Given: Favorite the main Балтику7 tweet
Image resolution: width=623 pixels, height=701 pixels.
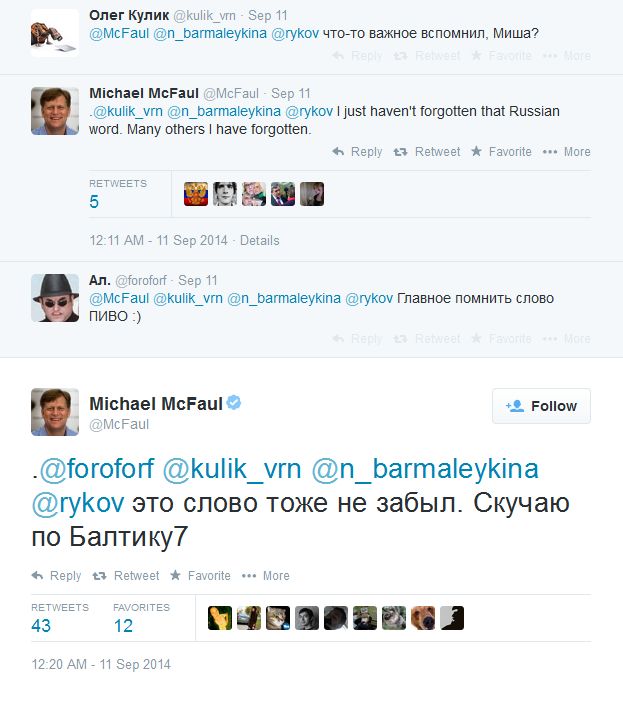Looking at the screenshot, I should click(200, 576).
